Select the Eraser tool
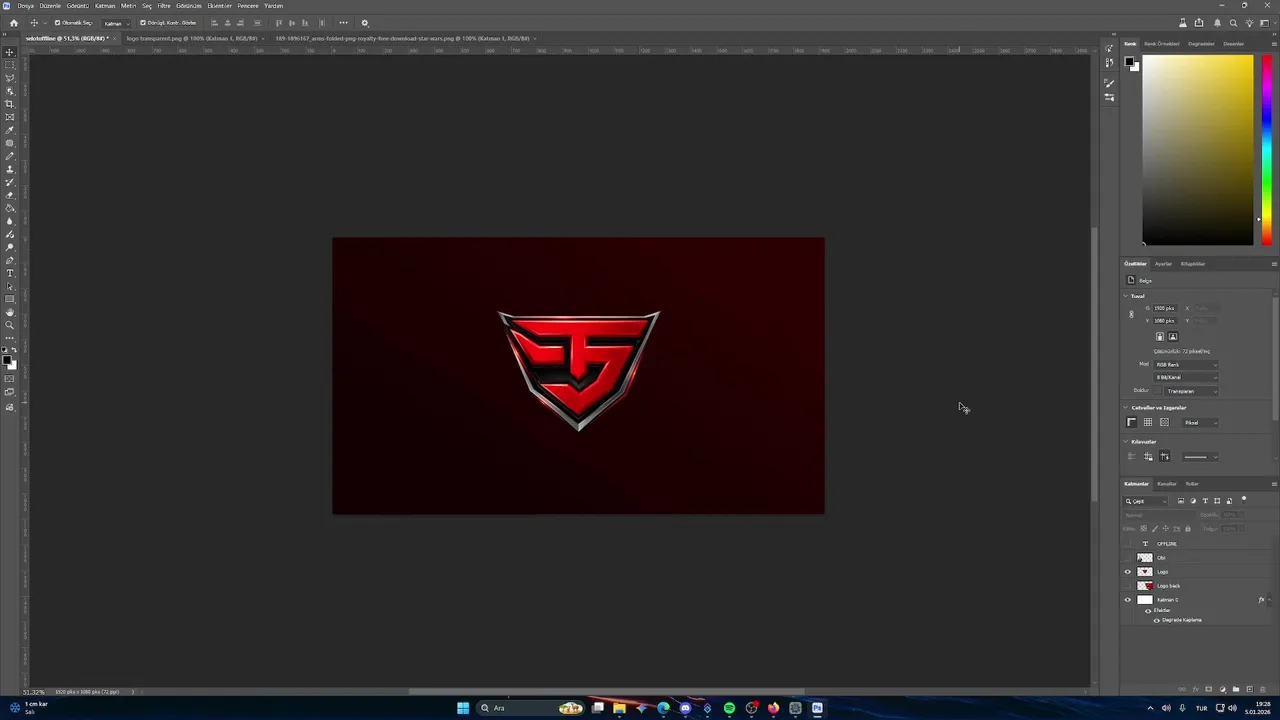Screen dimensions: 1280x720 (x=10, y=195)
